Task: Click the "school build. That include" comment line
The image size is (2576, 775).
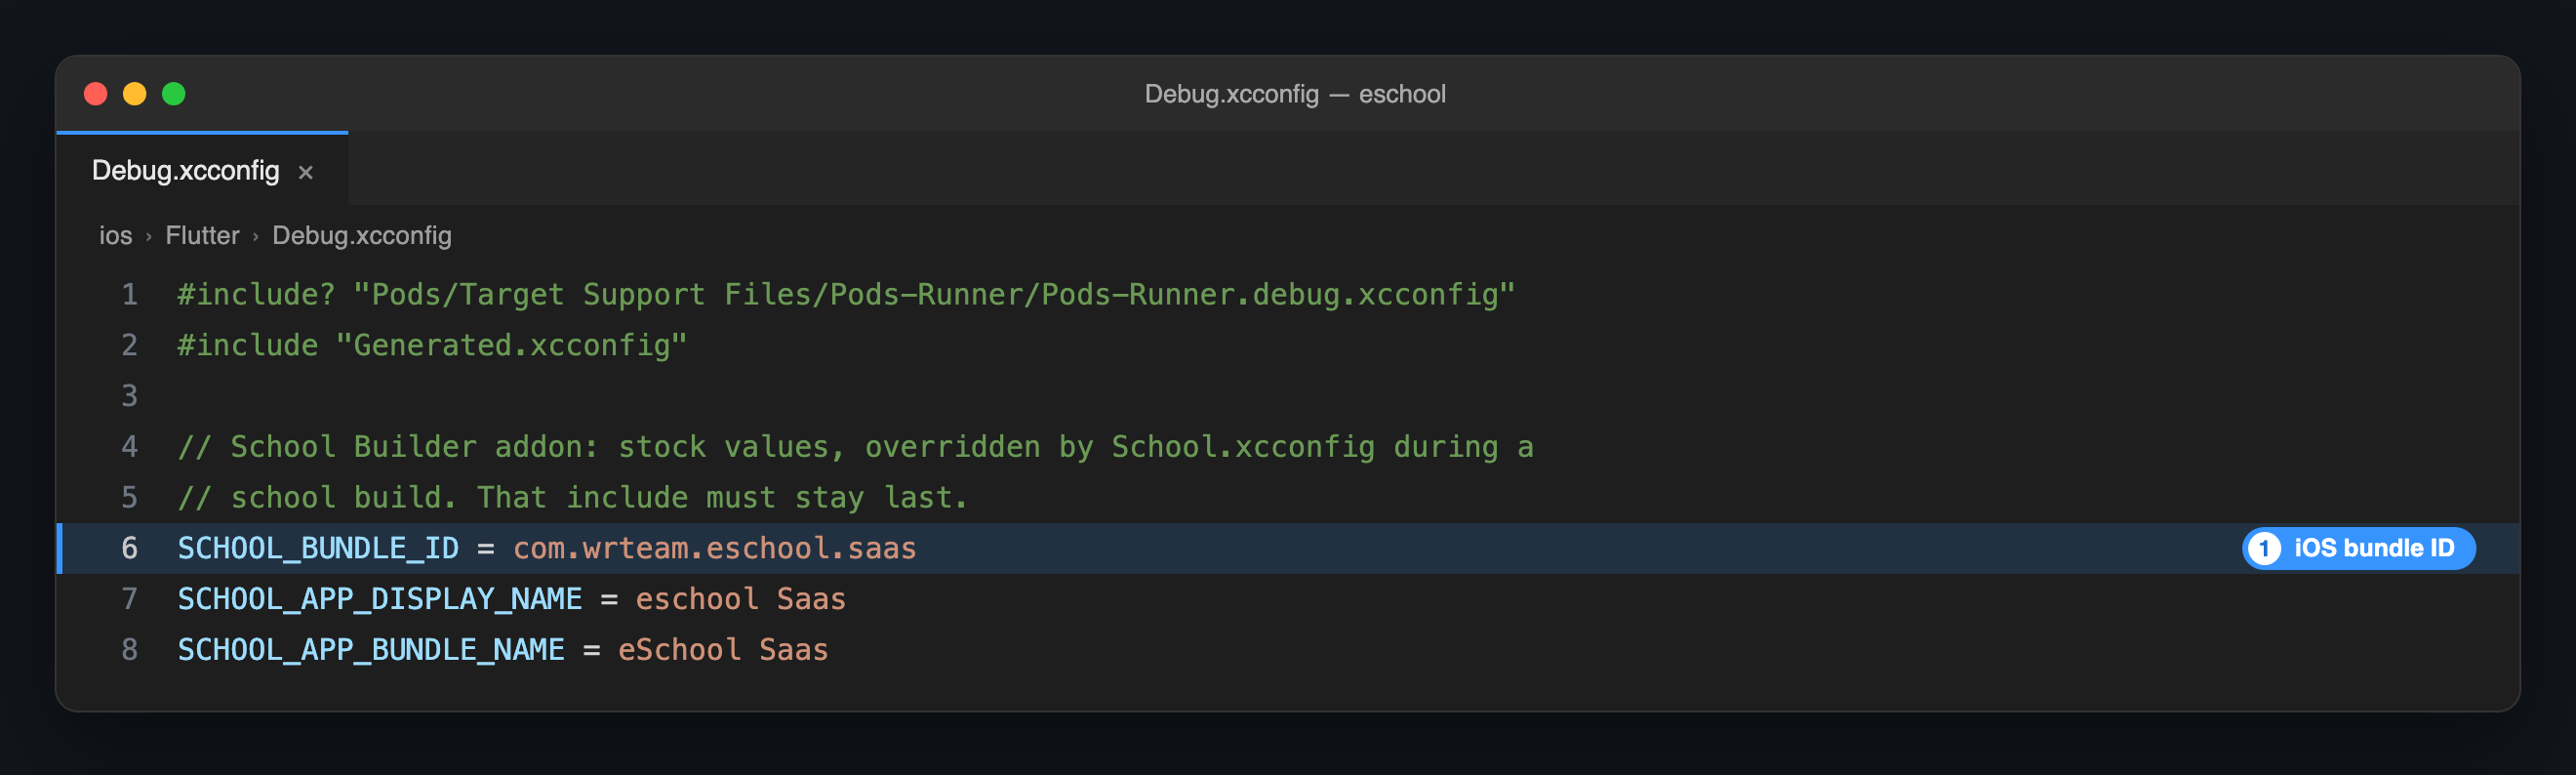Action: click(573, 498)
